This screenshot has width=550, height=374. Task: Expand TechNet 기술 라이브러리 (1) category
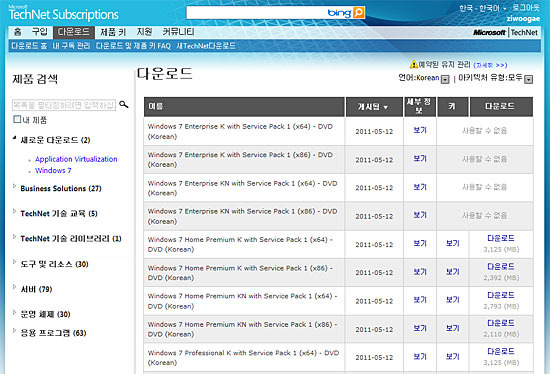tap(14, 236)
